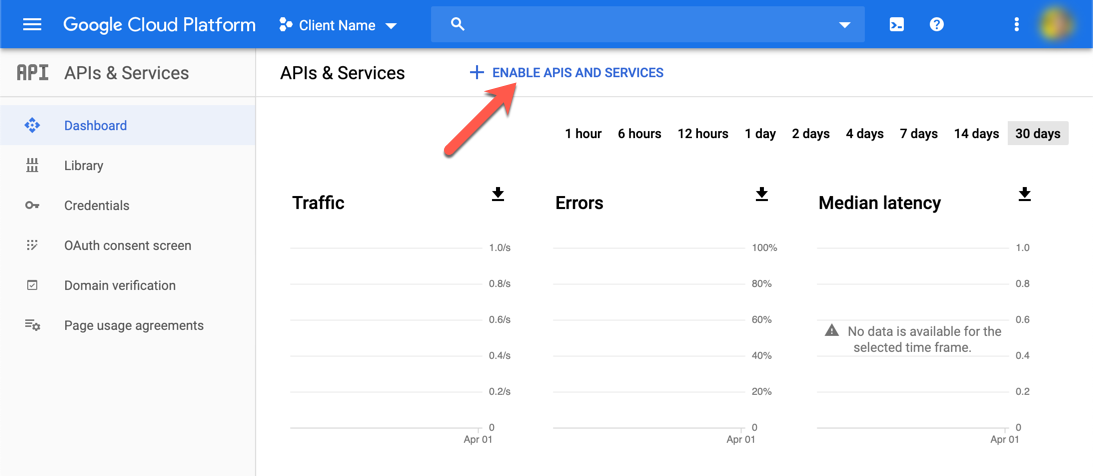Click the Traffic chart area

coord(386,338)
